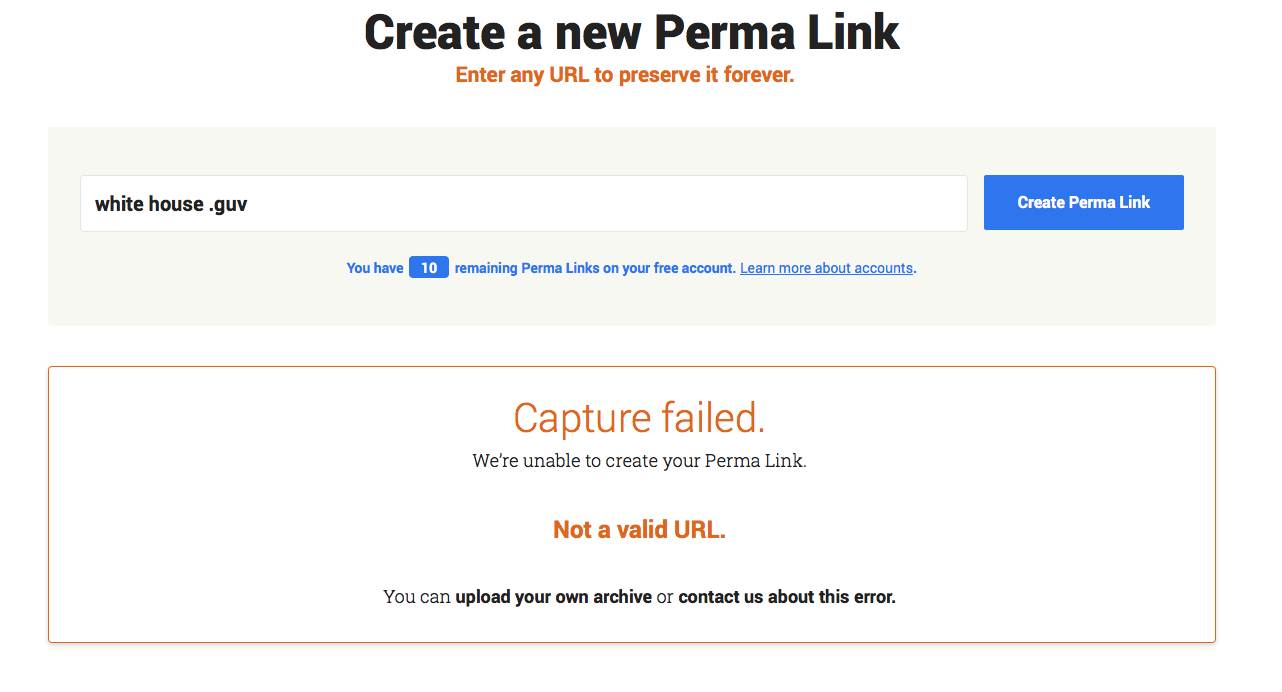Click the "You can" text in error box
The image size is (1282, 692).
coord(417,597)
